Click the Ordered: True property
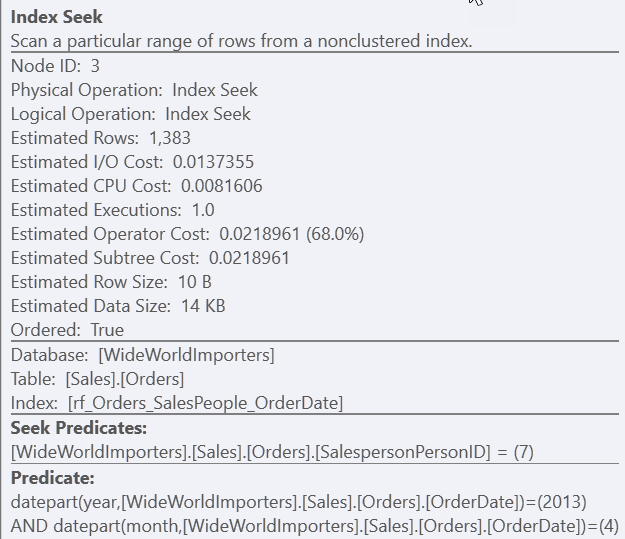625x539 pixels. pyautogui.click(x=67, y=330)
